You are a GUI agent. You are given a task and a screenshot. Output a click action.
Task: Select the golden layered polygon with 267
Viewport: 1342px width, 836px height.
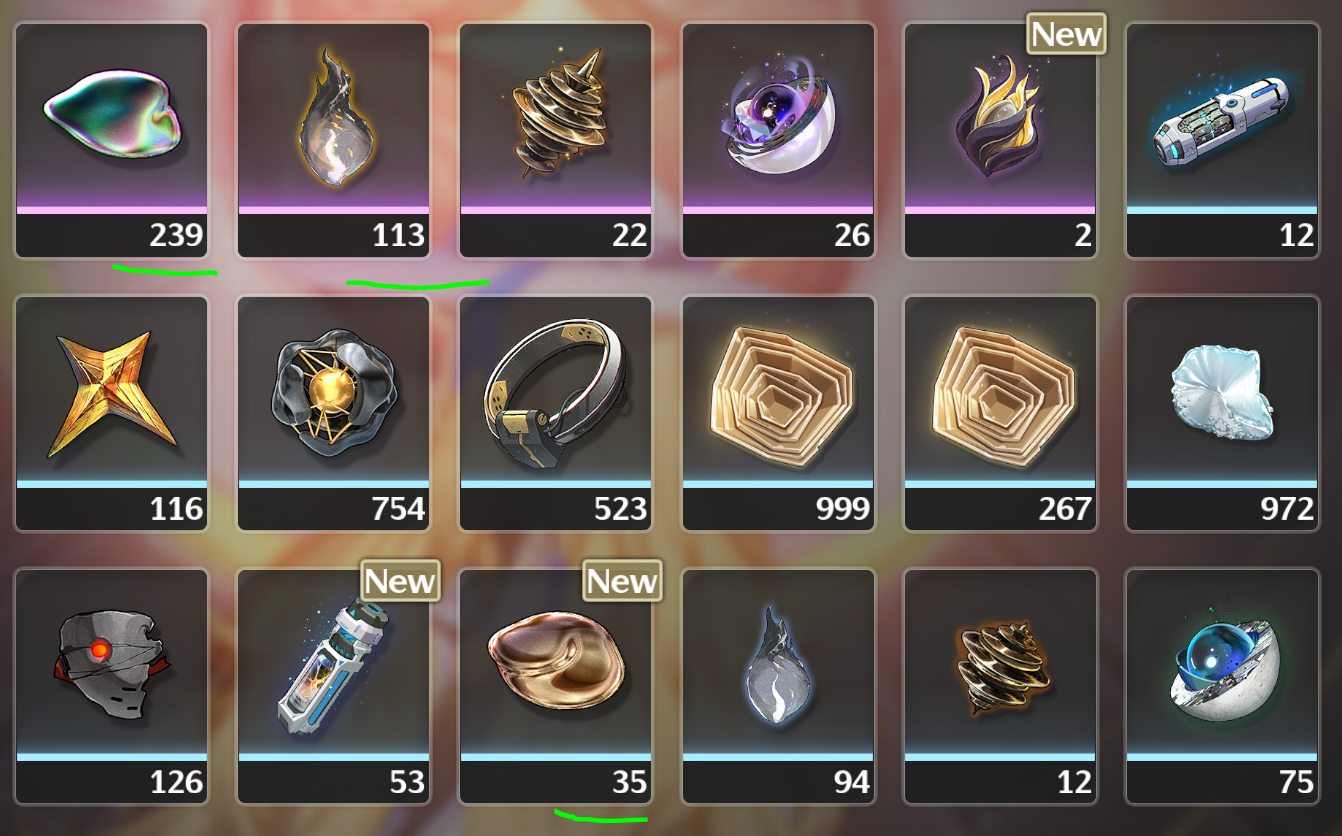coord(1000,413)
